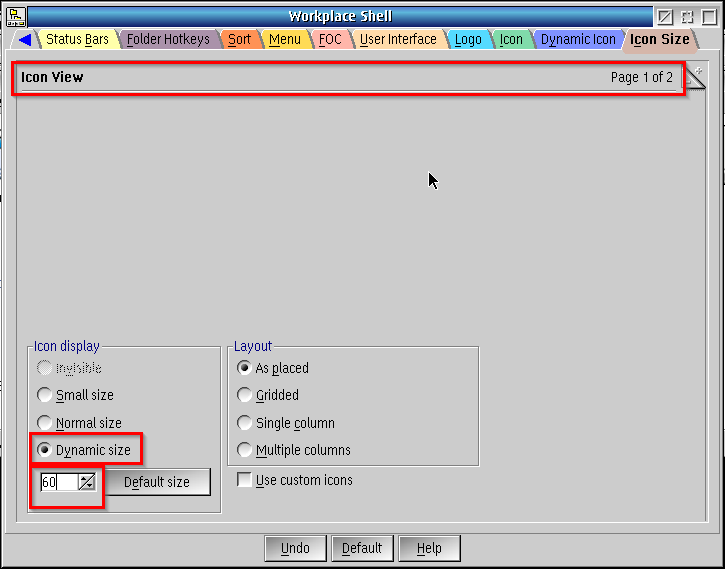This screenshot has width=725, height=569.
Task: Click the Page 1 of 2 text
Action: coord(641,77)
